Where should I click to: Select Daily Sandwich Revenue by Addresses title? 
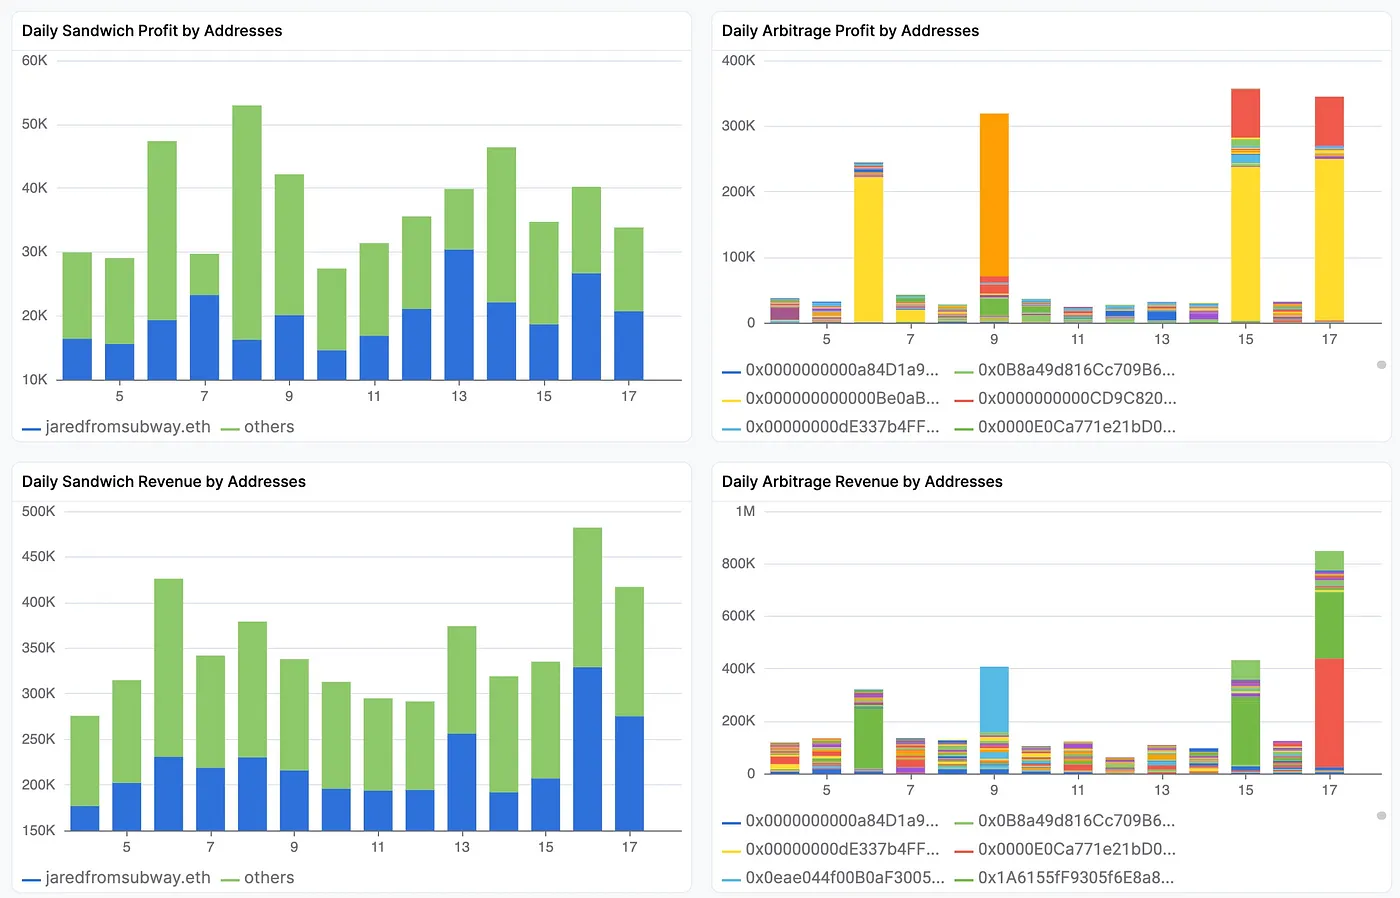pyautogui.click(x=164, y=482)
